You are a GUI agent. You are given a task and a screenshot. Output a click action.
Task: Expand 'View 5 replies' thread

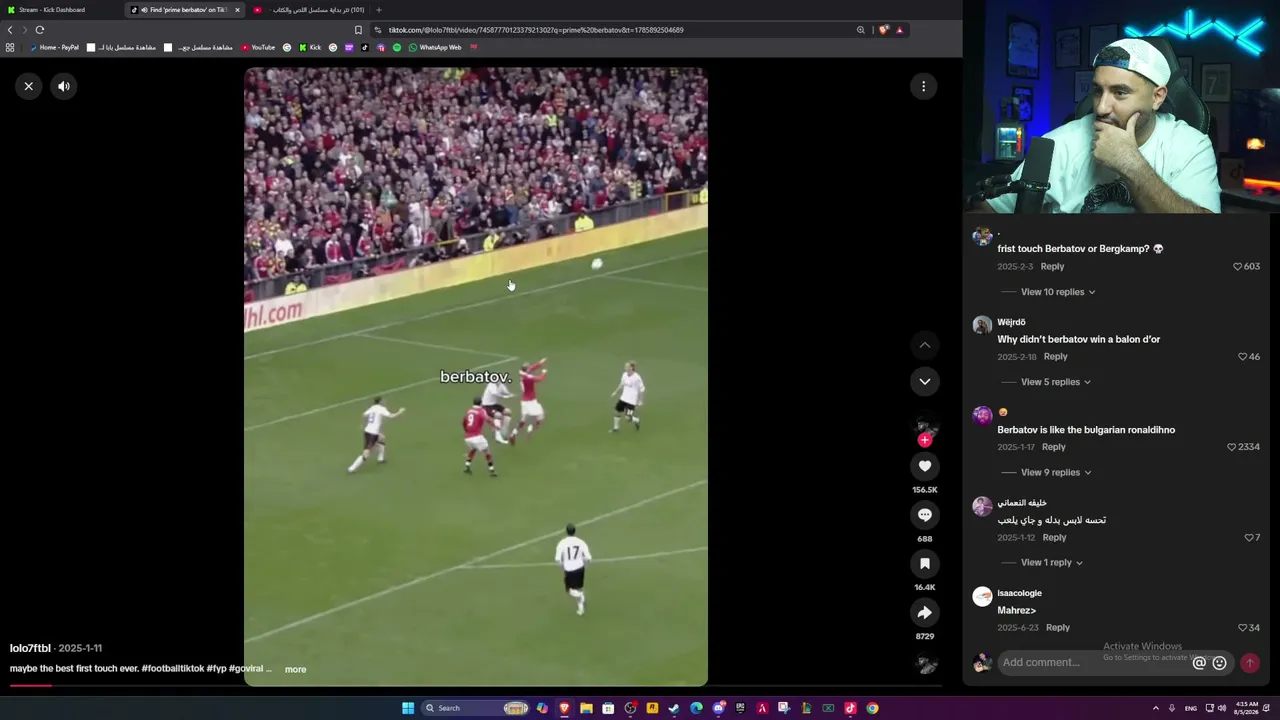click(x=1056, y=382)
